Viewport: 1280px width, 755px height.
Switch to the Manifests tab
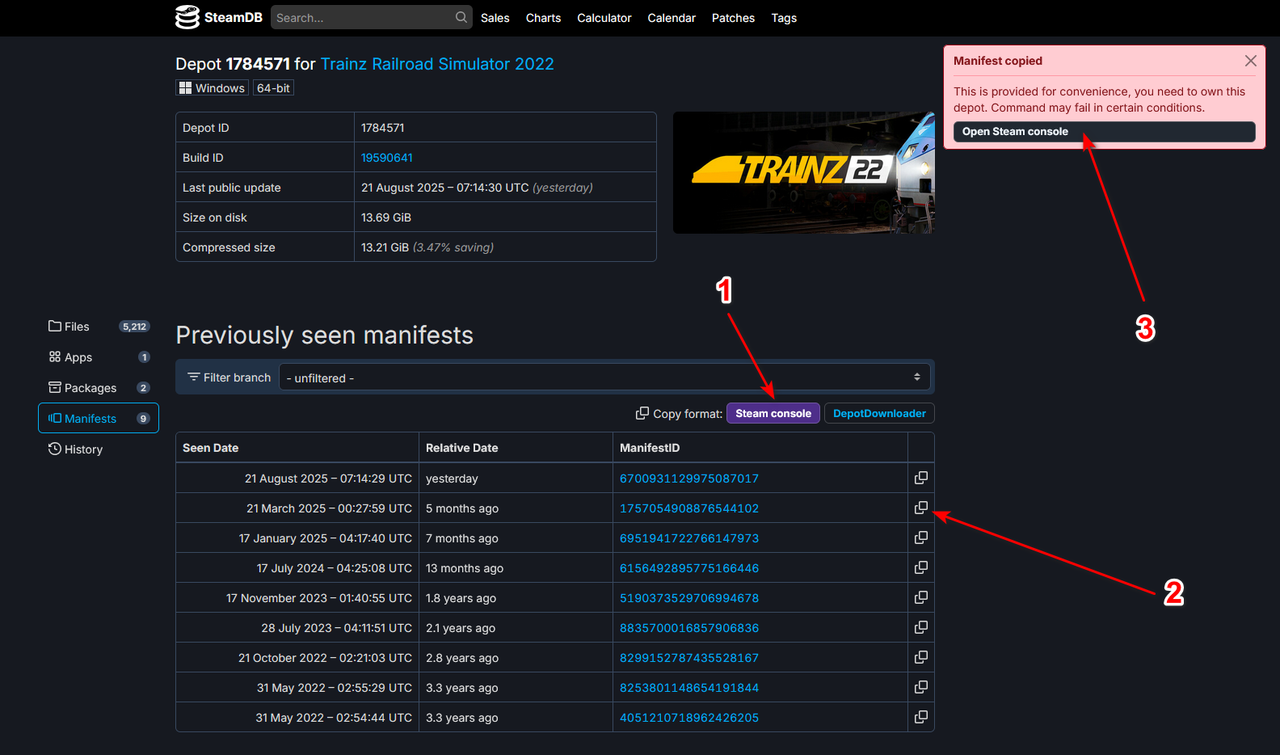[98, 418]
